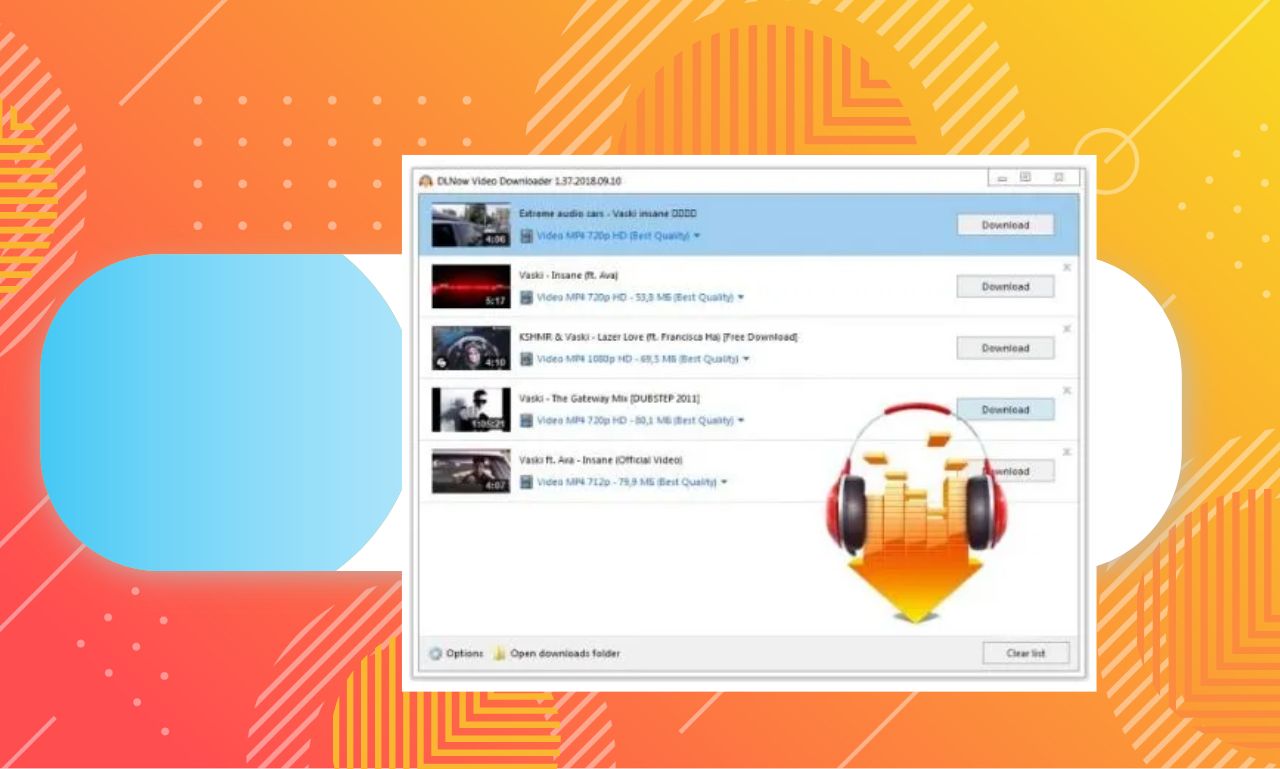
Task: Click the DLNow app icon in title bar
Action: [426, 181]
